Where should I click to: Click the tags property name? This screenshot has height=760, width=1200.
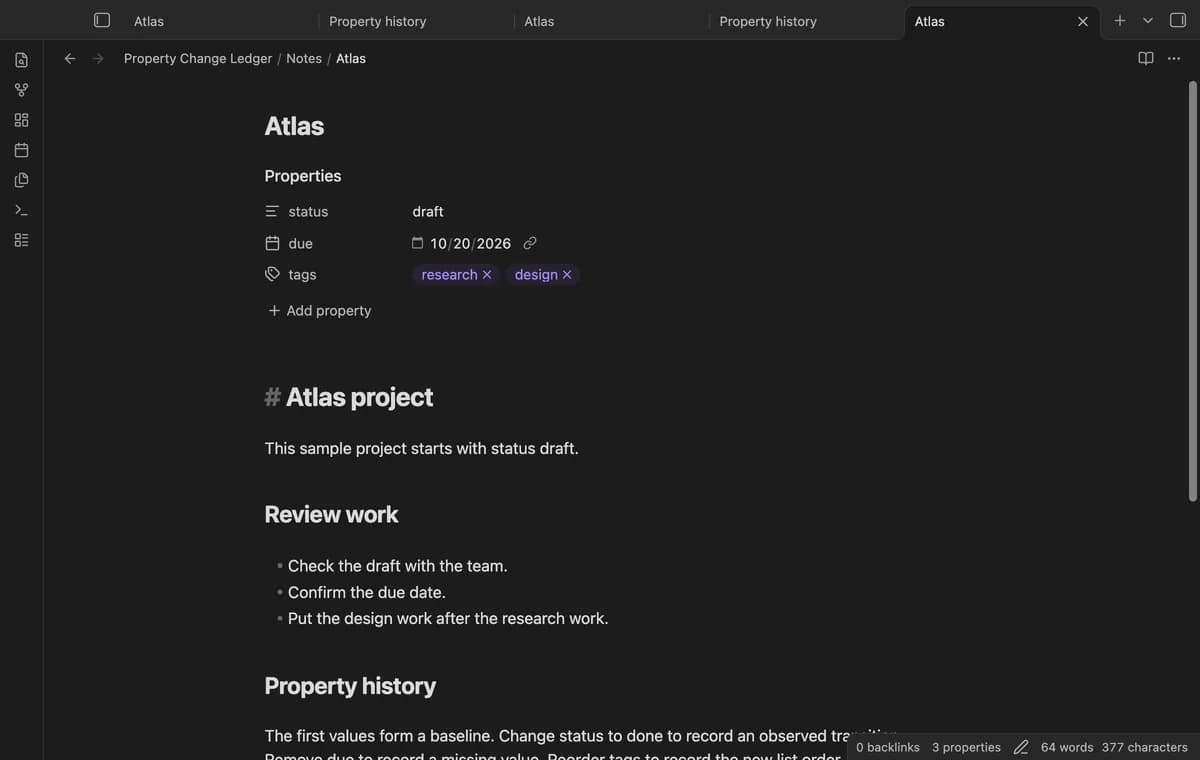[x=302, y=274]
